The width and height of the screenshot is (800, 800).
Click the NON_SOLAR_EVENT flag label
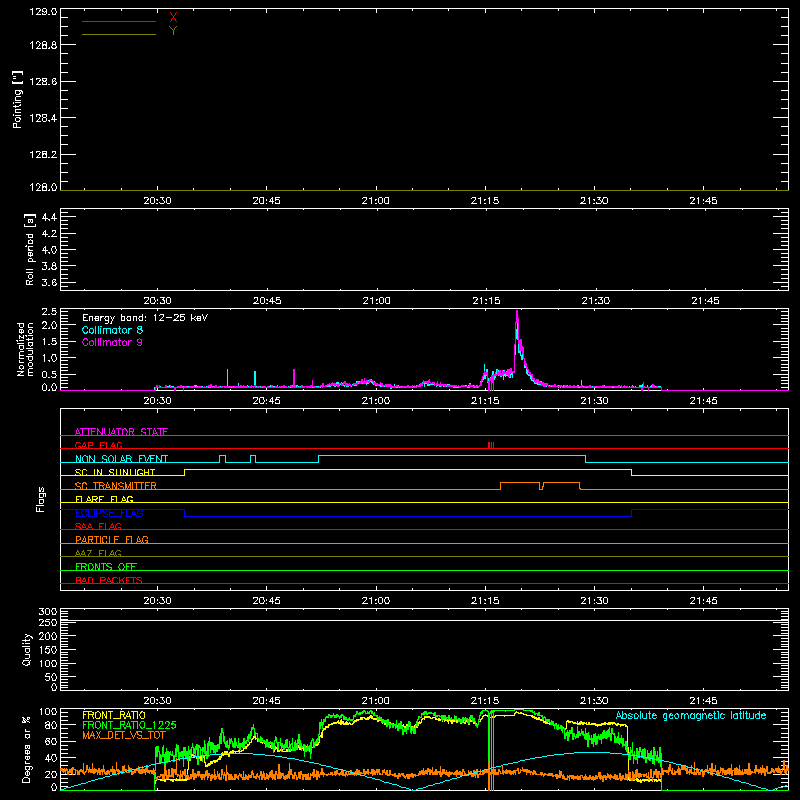[121, 459]
